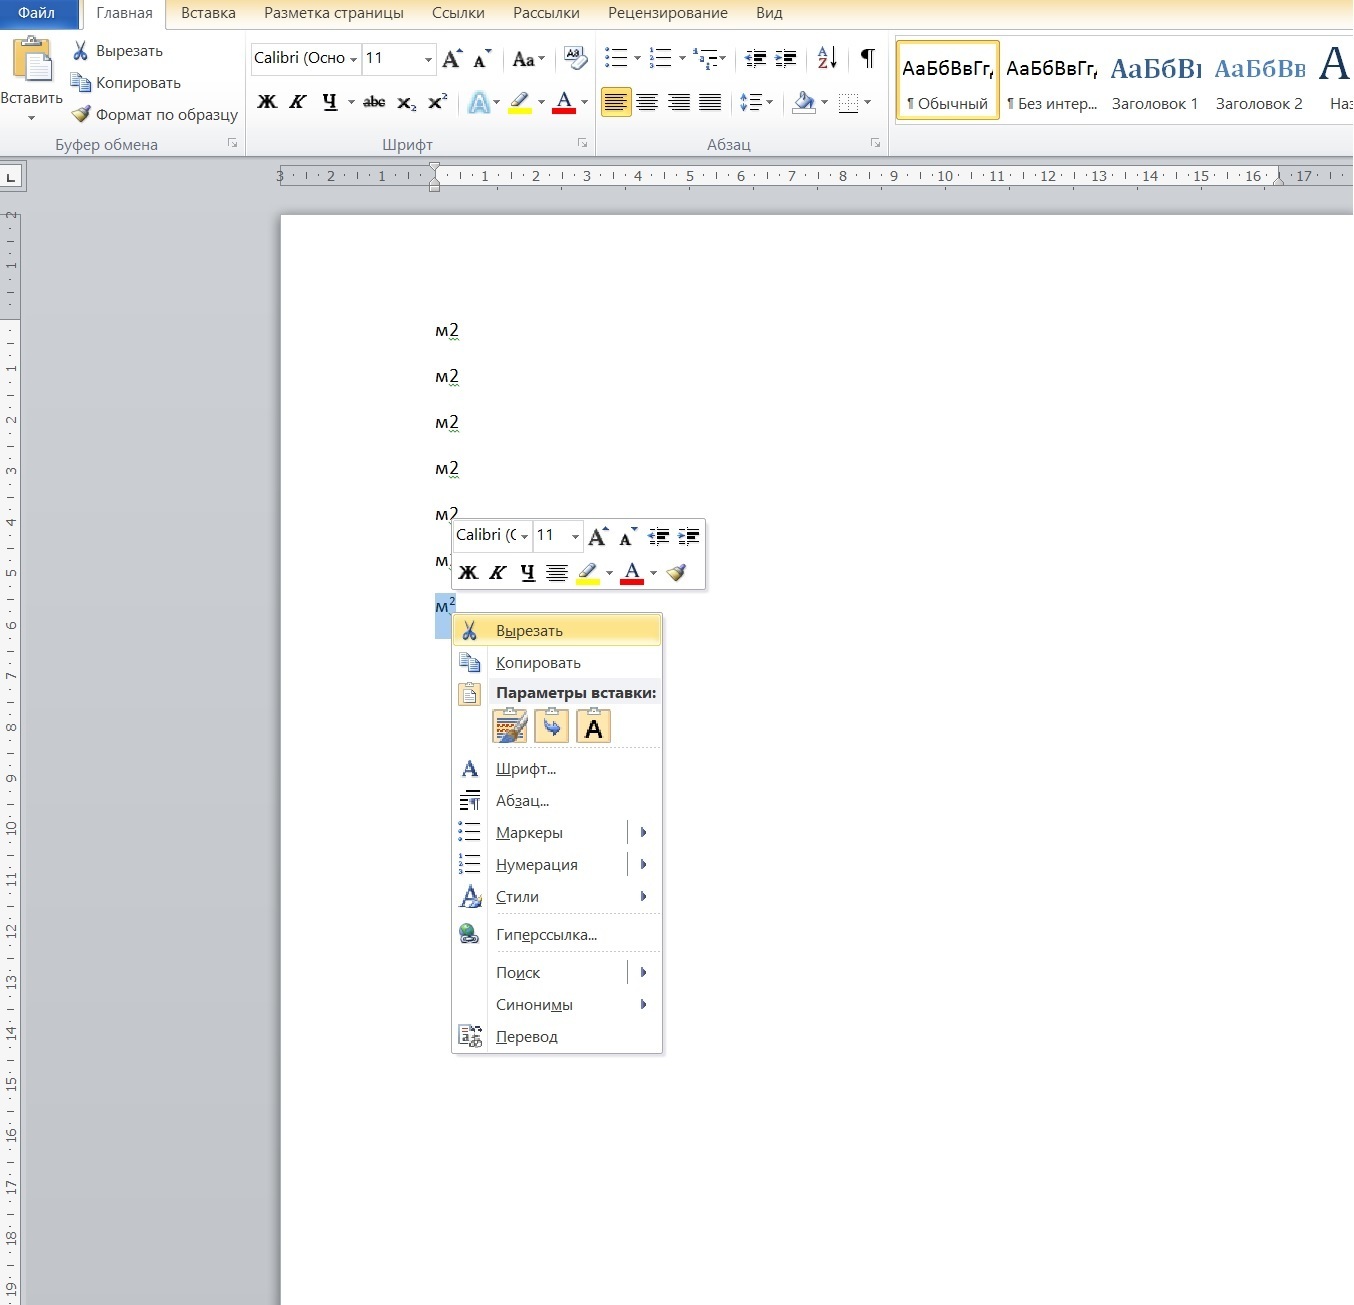Toggle bold in the ribbon Font group
Image resolution: width=1354 pixels, height=1305 pixels.
click(267, 102)
